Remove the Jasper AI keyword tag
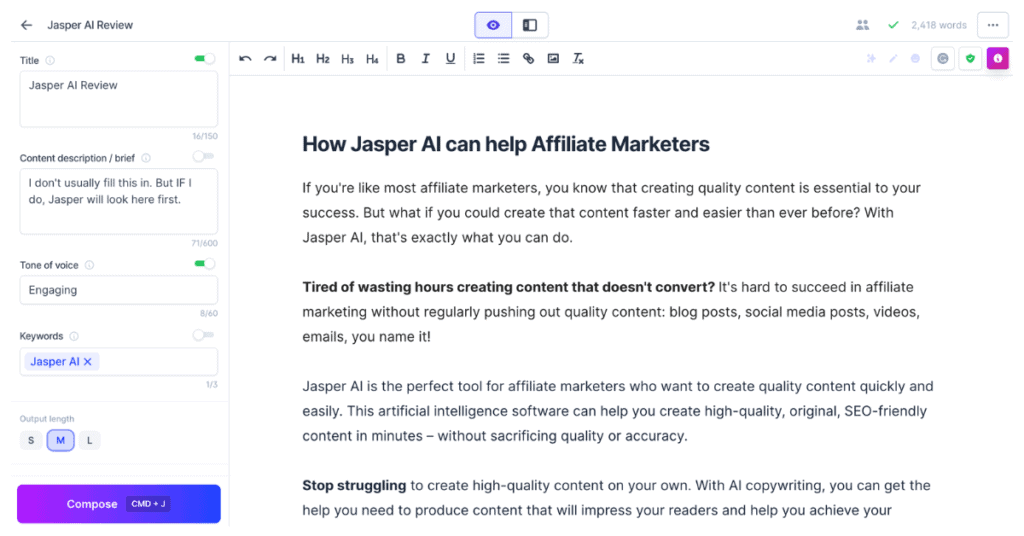 point(88,362)
